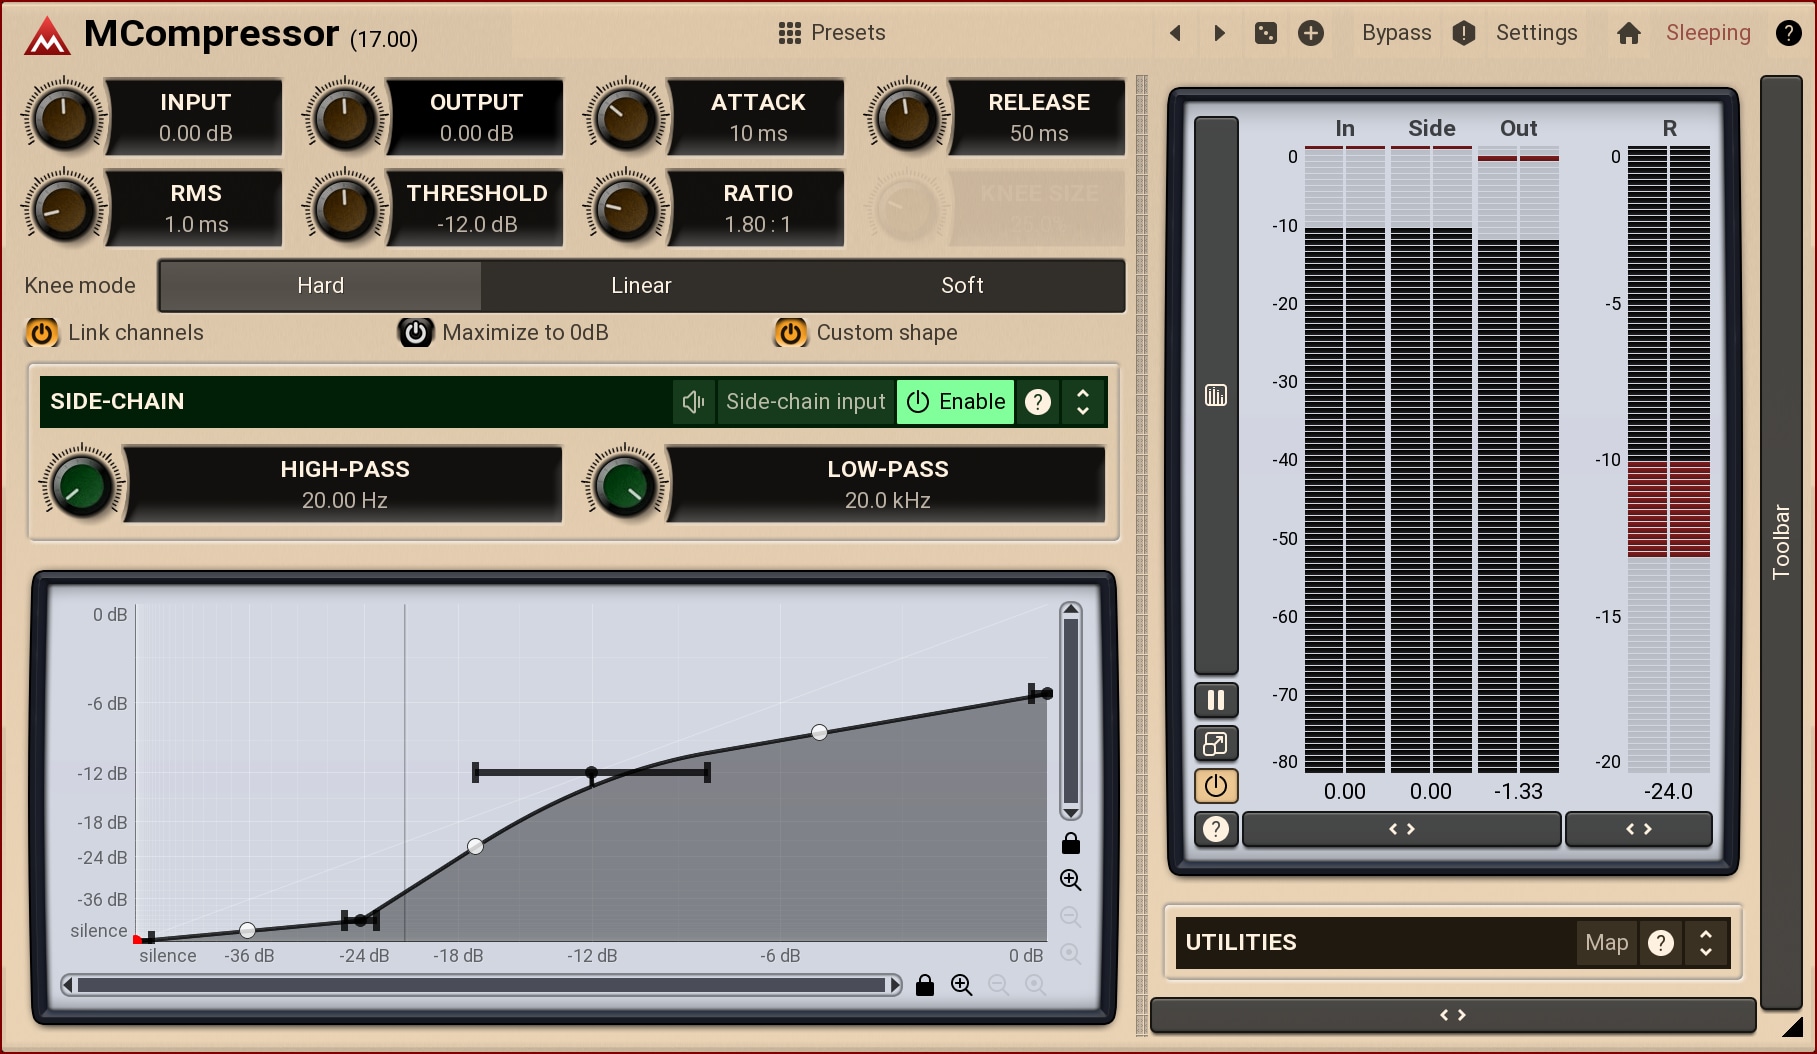1817x1054 pixels.
Task: Enable Maximize to 0dB option
Action: point(416,333)
